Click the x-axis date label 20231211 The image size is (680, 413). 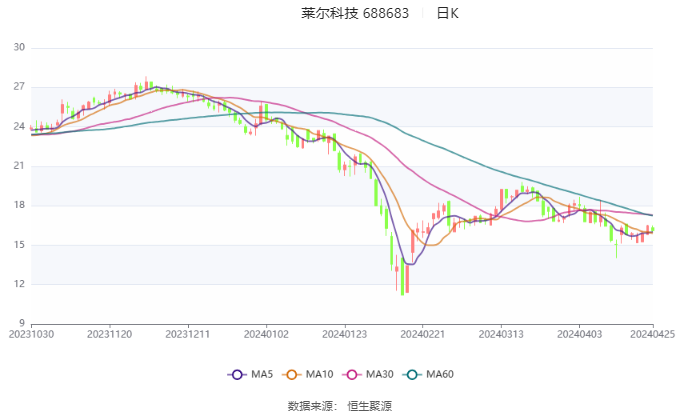pyautogui.click(x=188, y=334)
